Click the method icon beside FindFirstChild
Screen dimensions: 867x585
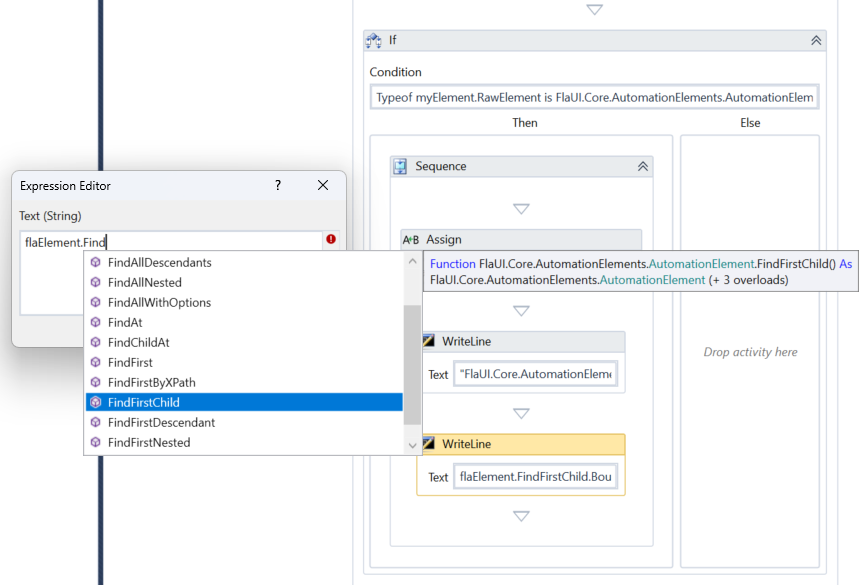click(x=96, y=402)
